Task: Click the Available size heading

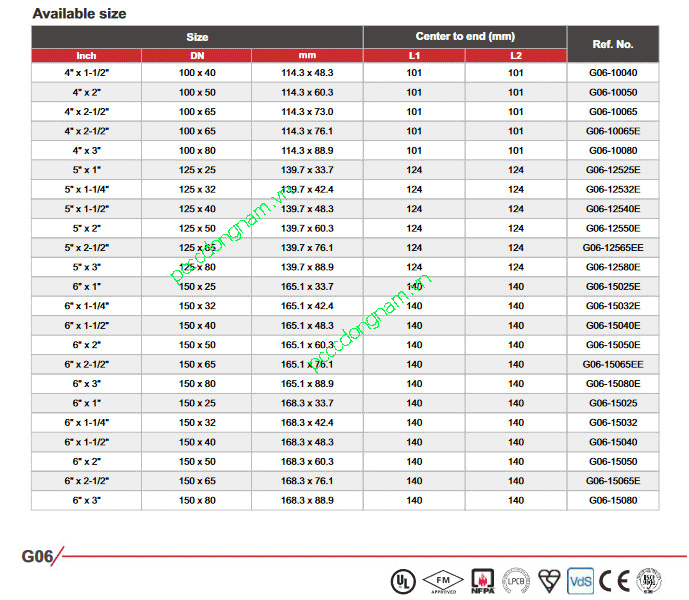Action: [80, 14]
